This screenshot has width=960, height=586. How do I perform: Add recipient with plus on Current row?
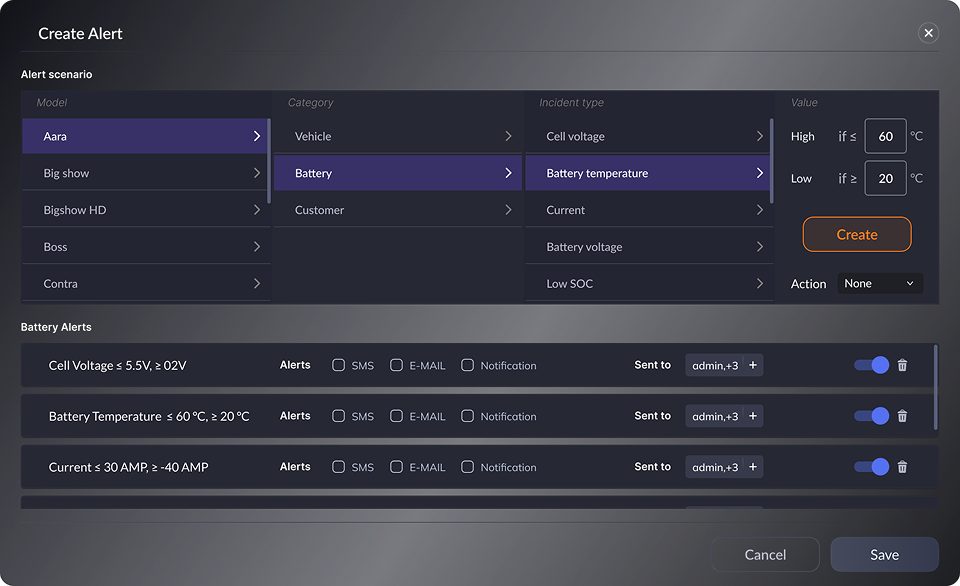pos(753,467)
